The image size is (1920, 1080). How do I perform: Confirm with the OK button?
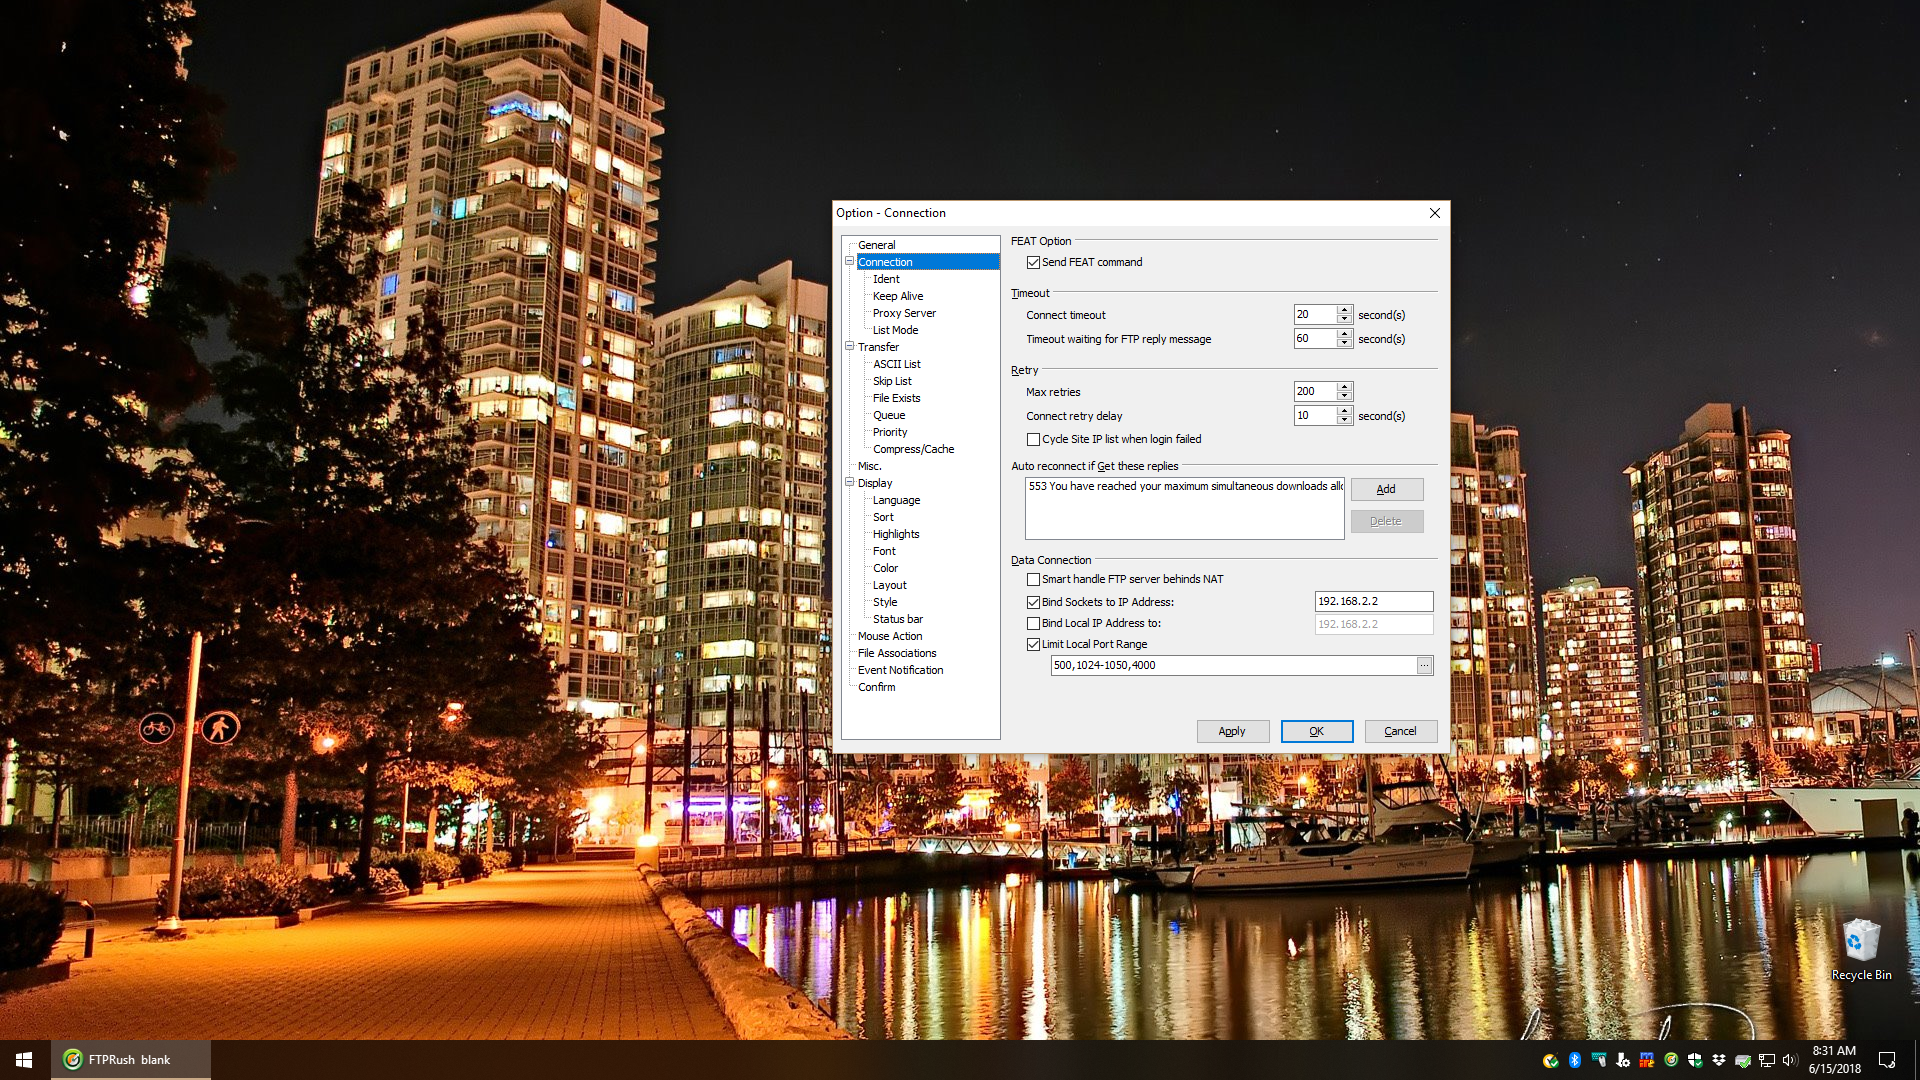coord(1317,732)
